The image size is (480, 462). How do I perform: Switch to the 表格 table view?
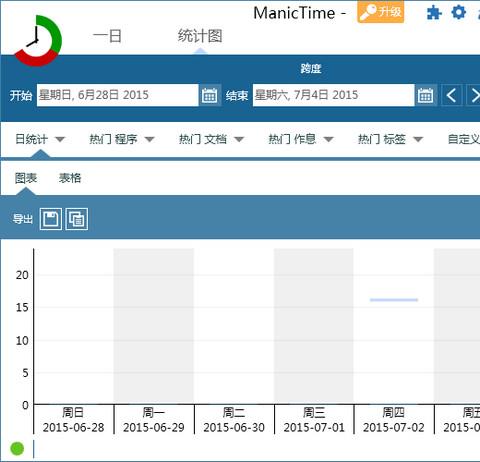point(70,178)
